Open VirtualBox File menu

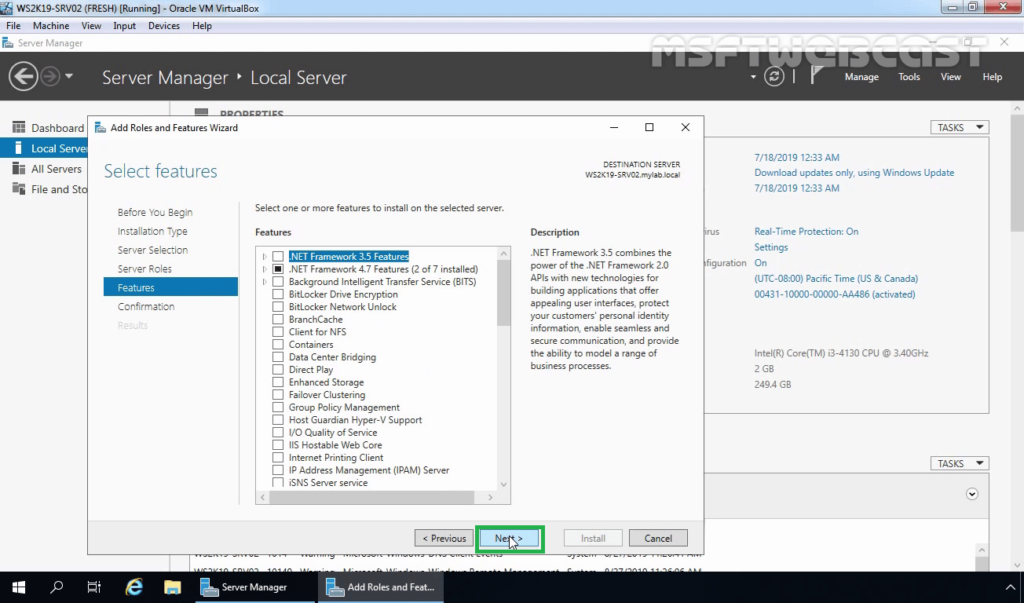coord(13,25)
